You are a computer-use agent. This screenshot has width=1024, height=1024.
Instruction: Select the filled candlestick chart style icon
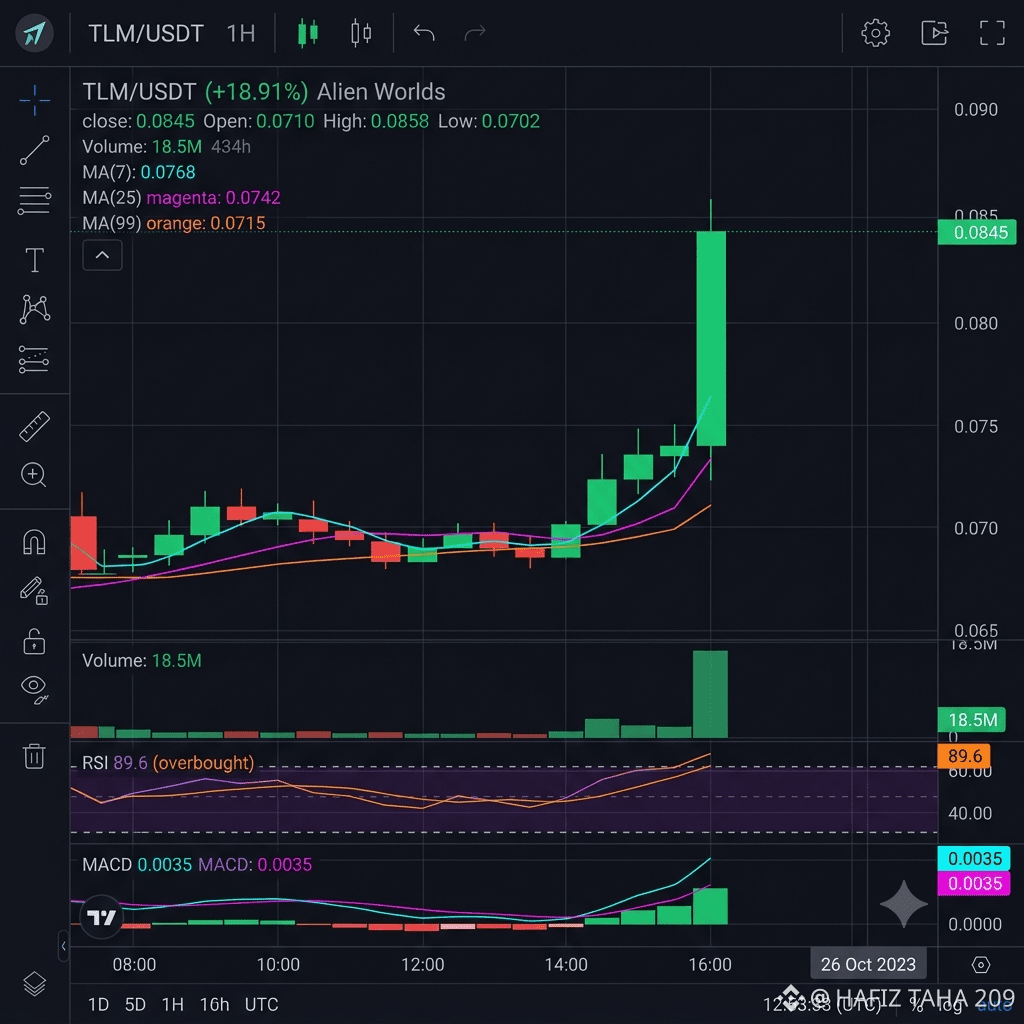[x=308, y=33]
